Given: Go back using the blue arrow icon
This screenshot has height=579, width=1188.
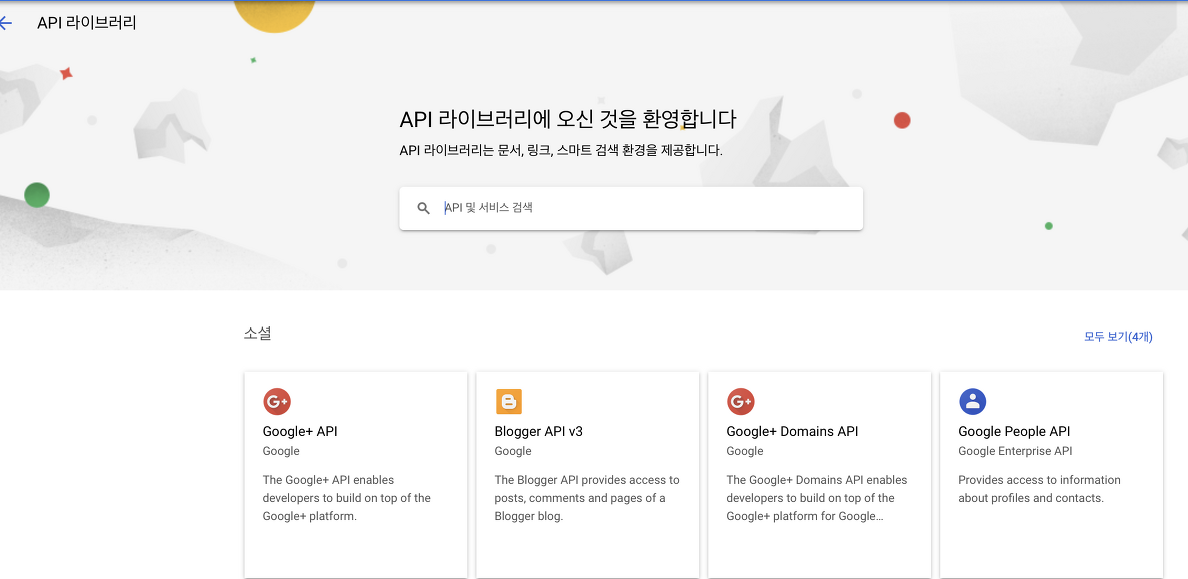Looking at the screenshot, I should click(6, 23).
